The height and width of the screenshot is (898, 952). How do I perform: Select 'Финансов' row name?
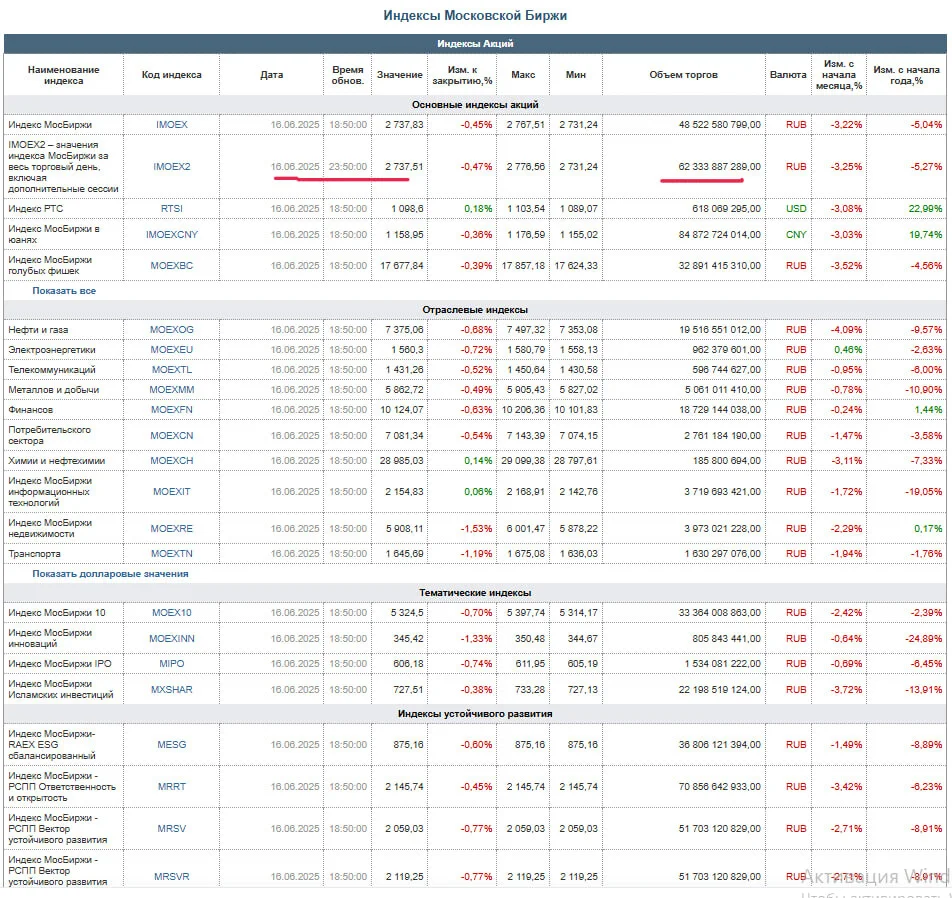pyautogui.click(x=30, y=410)
